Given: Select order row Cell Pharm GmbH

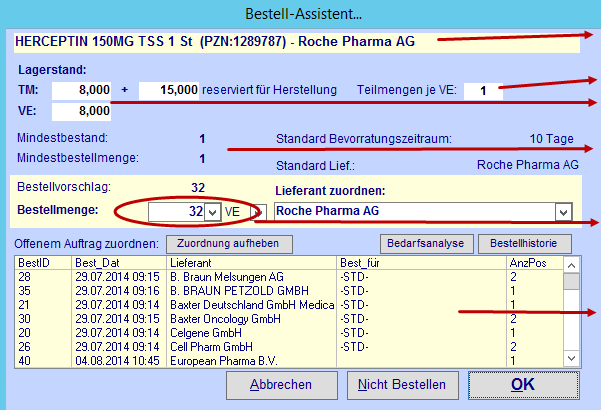Looking at the screenshot, I should point(289,347).
